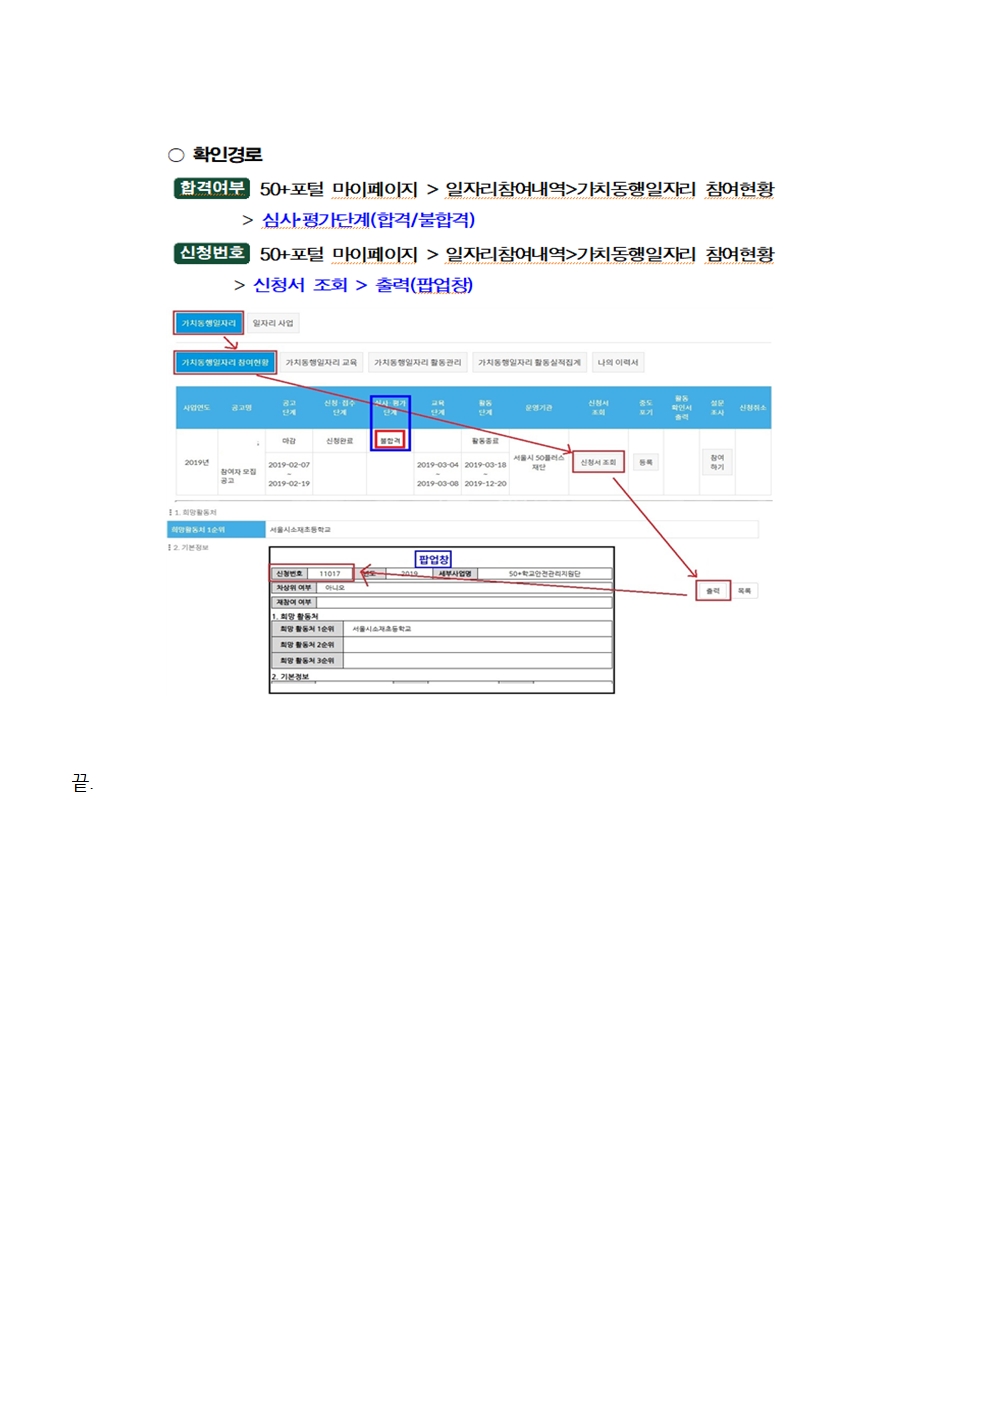Screen dimensions: 992x1403
Task: Click the 재참여 여부 label in the popup
Action: tap(294, 602)
